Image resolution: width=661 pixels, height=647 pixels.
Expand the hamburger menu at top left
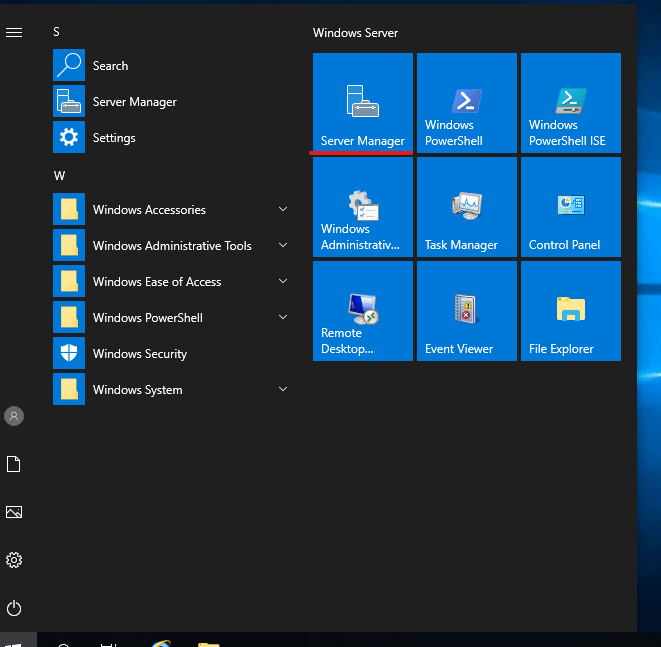tap(14, 32)
